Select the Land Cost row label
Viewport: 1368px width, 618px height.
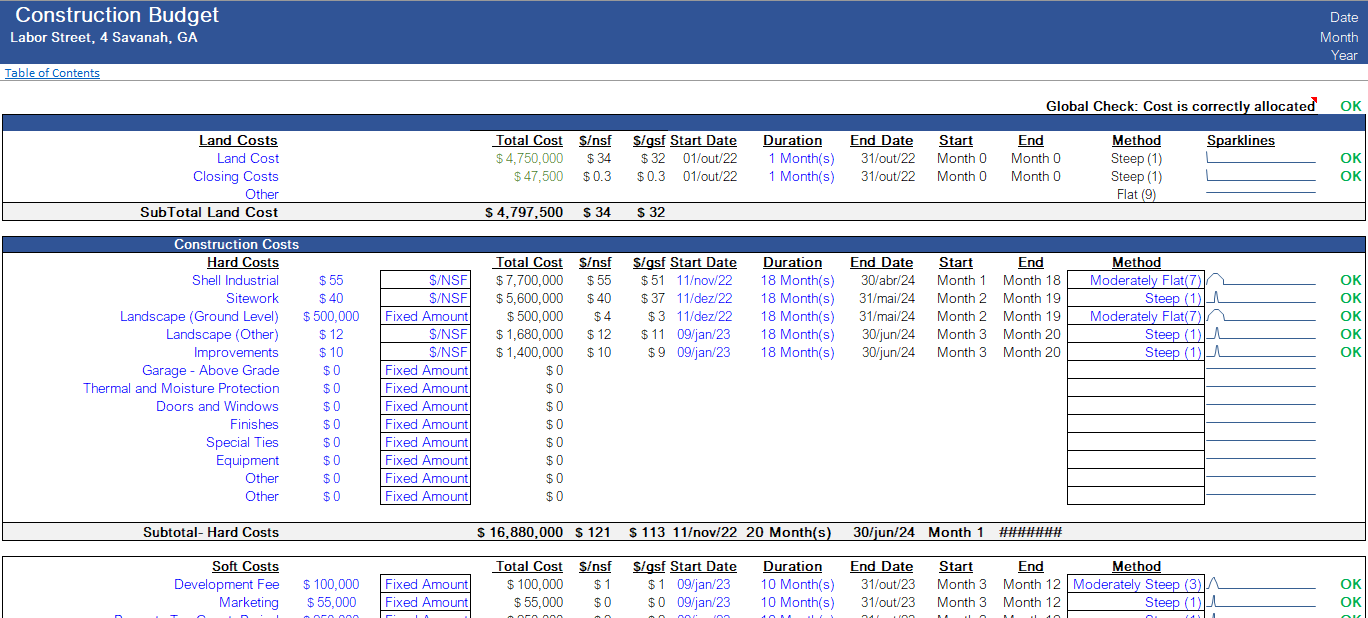pos(248,159)
